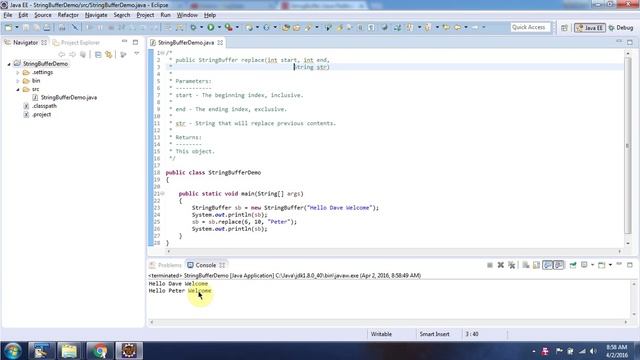The image size is (640, 360).
Task: Collapse the StringBufferDemo project node
Action: [9, 64]
